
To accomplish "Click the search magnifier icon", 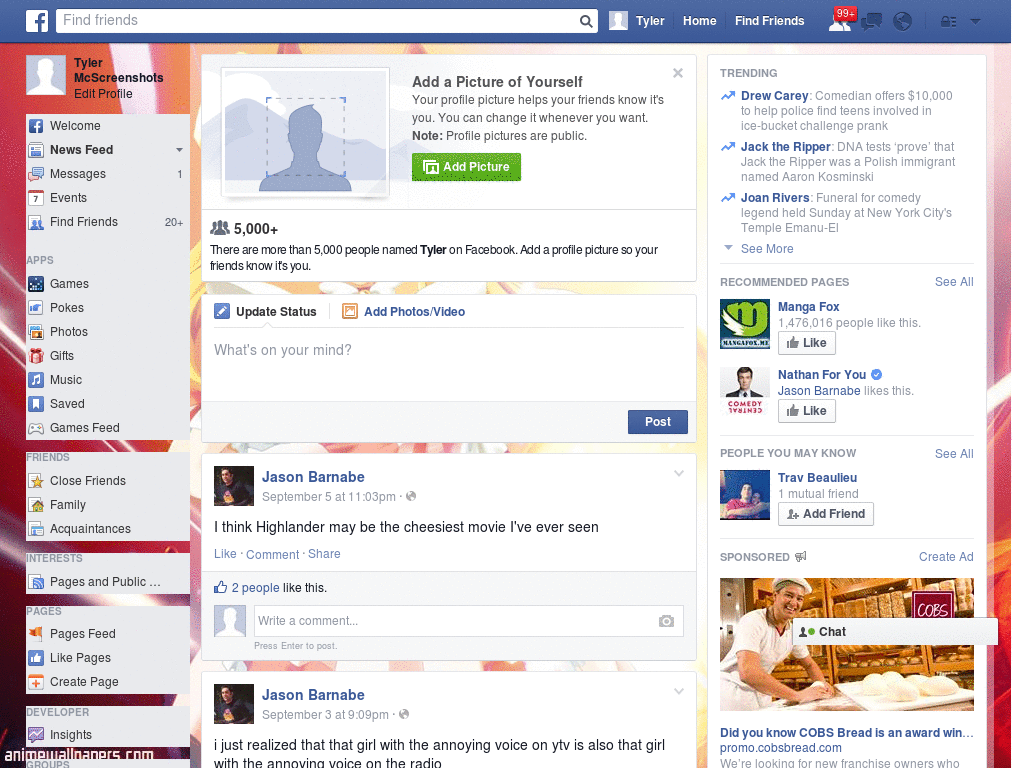I will coord(586,21).
